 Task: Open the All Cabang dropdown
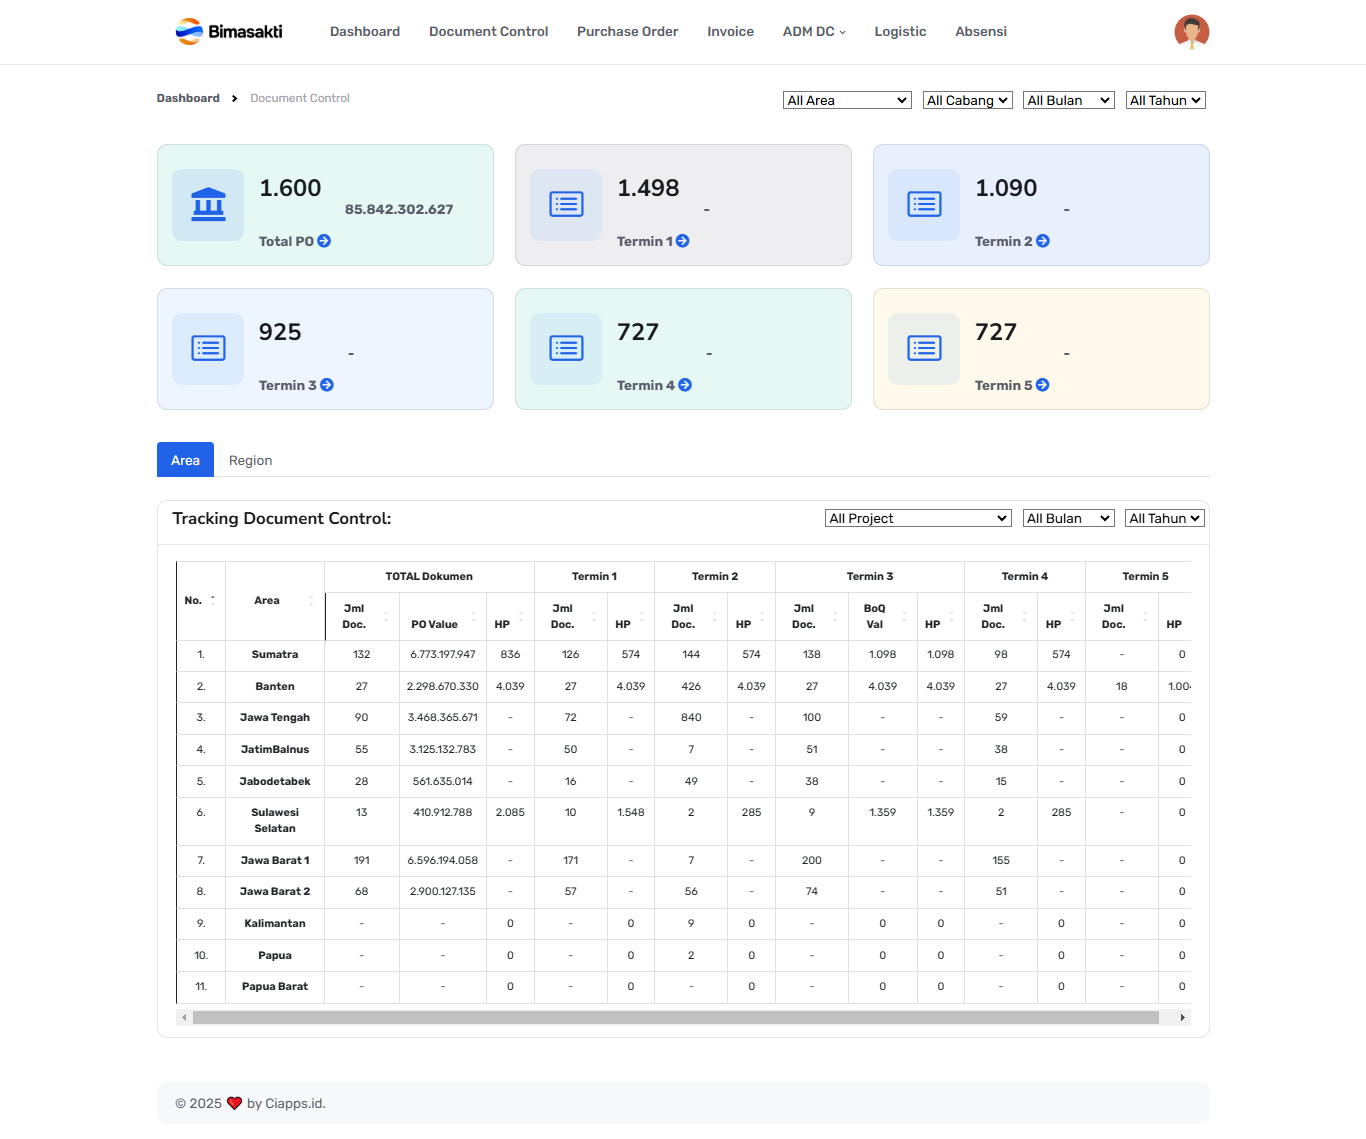click(967, 100)
